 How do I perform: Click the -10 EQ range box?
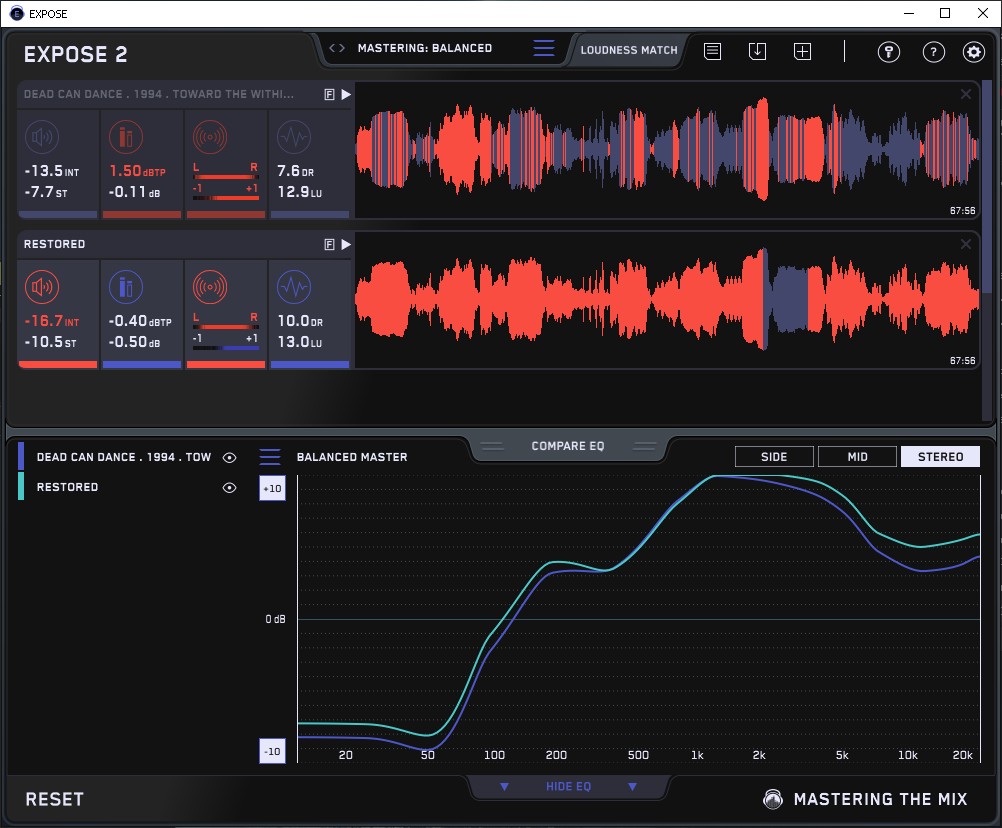272,751
